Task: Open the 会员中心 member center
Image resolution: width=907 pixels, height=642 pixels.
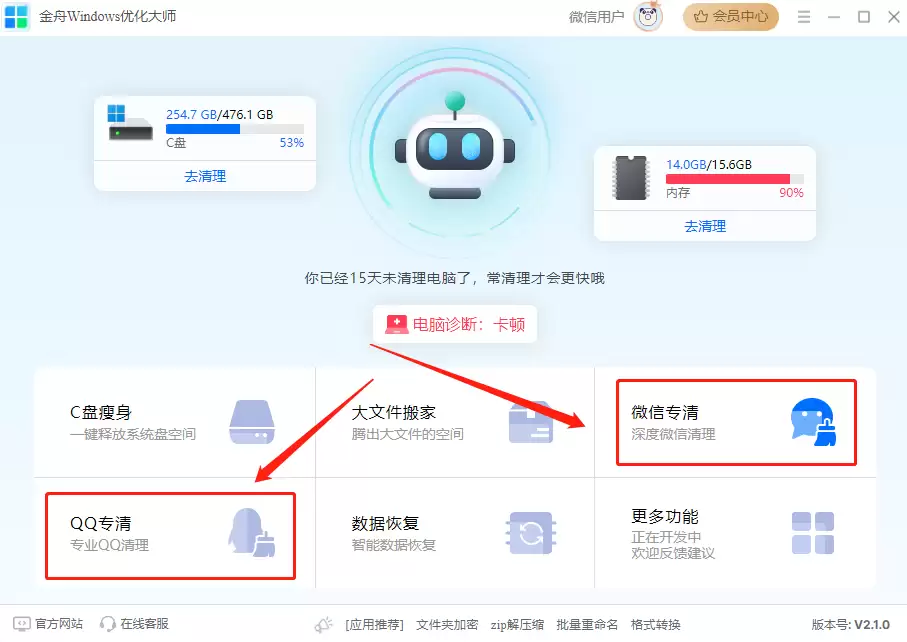Action: (731, 16)
